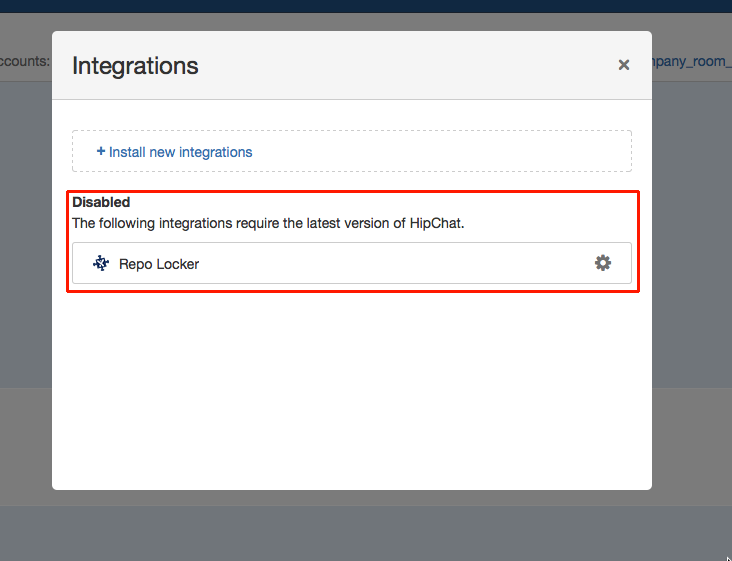Click the partially hidden company_room link

tap(690, 61)
